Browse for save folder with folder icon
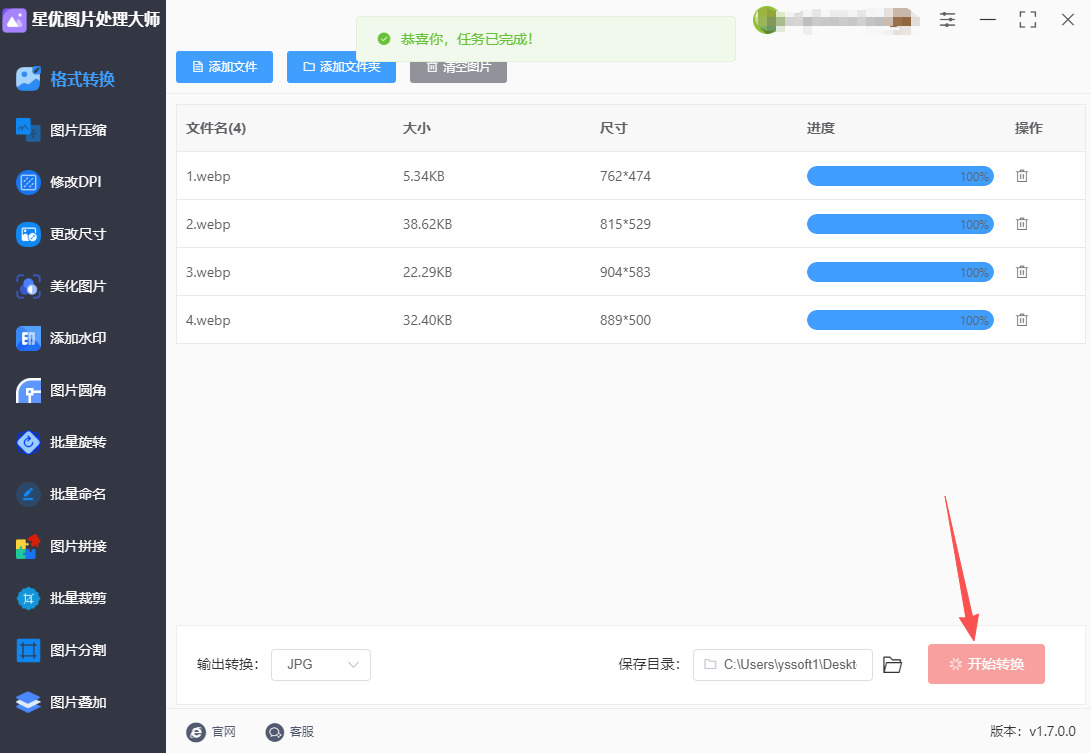Screen dimensions: 1091x753 [x=892, y=665]
